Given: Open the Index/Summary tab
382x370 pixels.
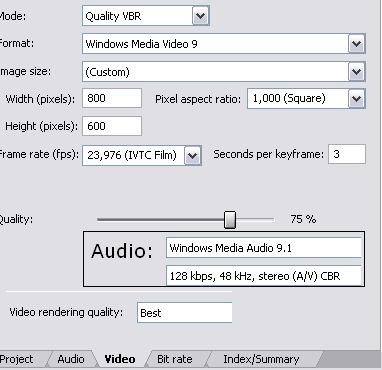Looking at the screenshot, I should pos(261,359).
